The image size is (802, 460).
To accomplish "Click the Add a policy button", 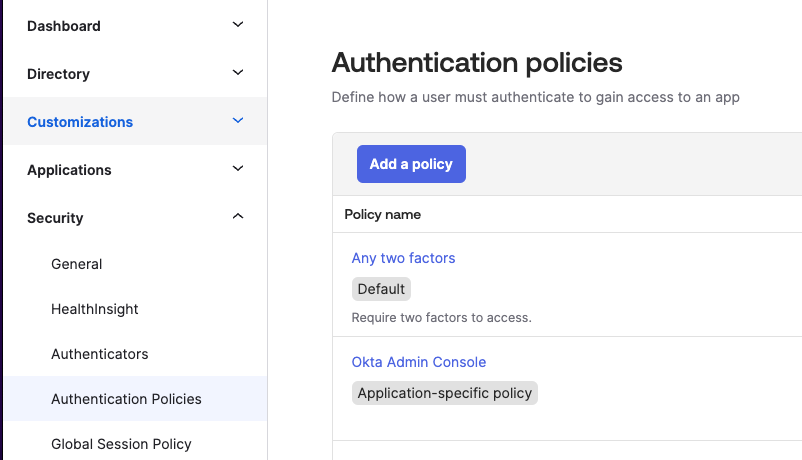I will 411,164.
